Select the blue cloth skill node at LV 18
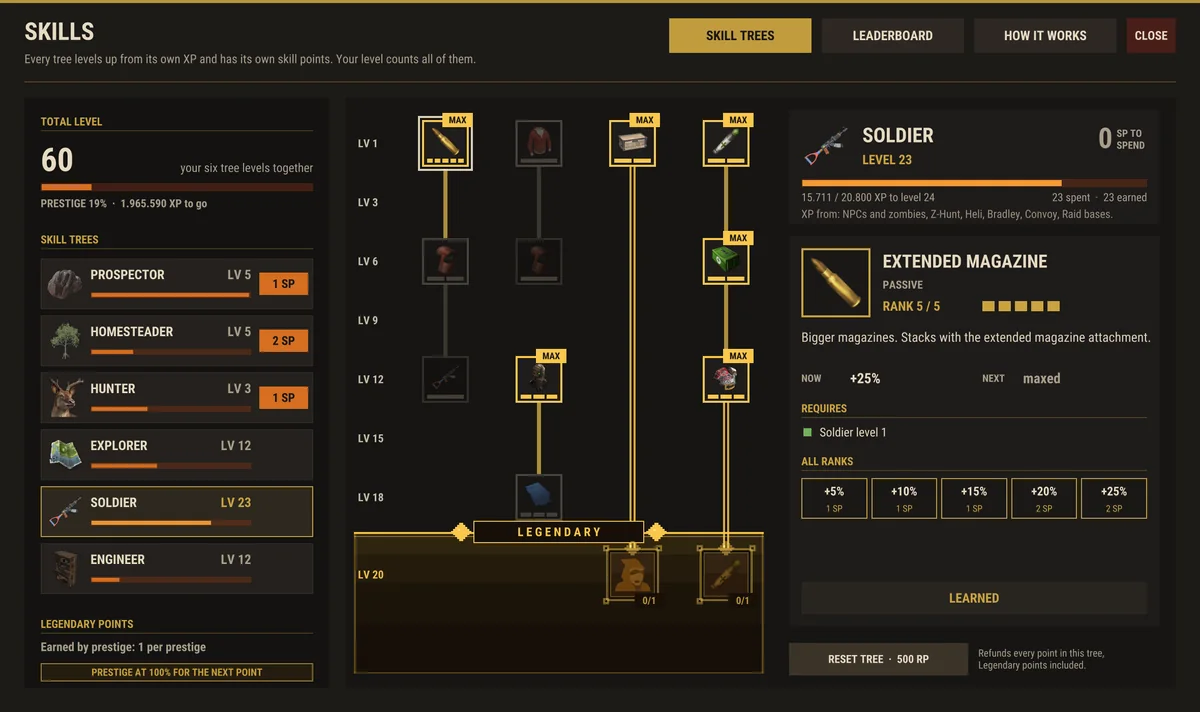Screen dimensions: 1200x712 click(x=539, y=497)
